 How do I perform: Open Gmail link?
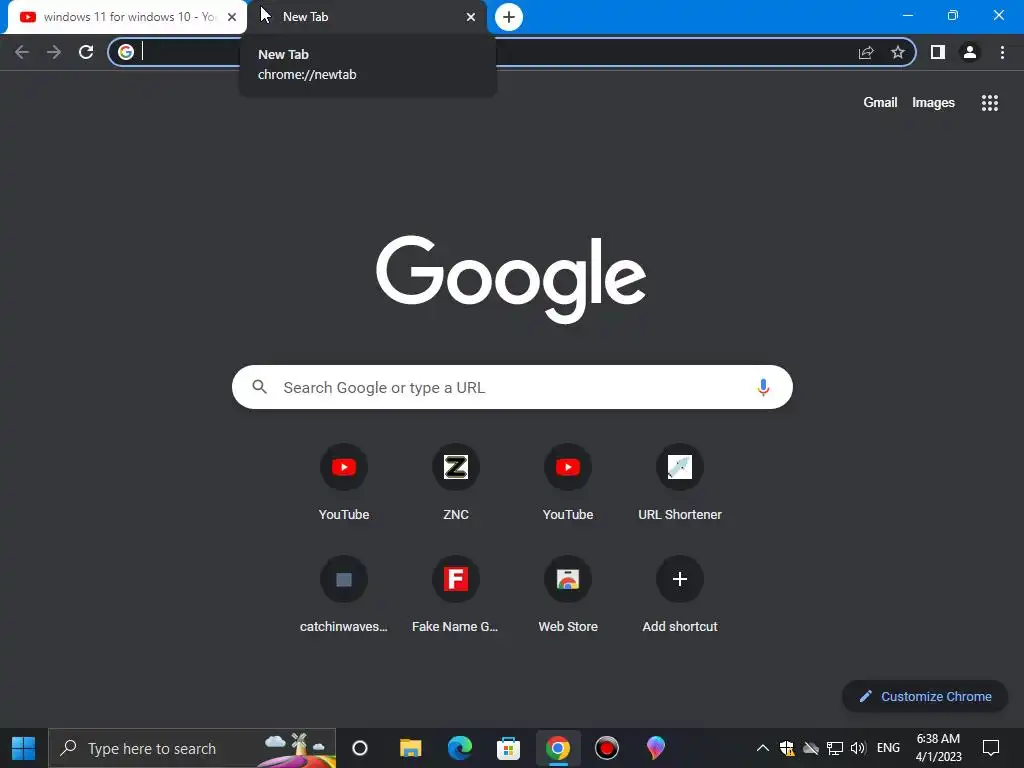[880, 103]
